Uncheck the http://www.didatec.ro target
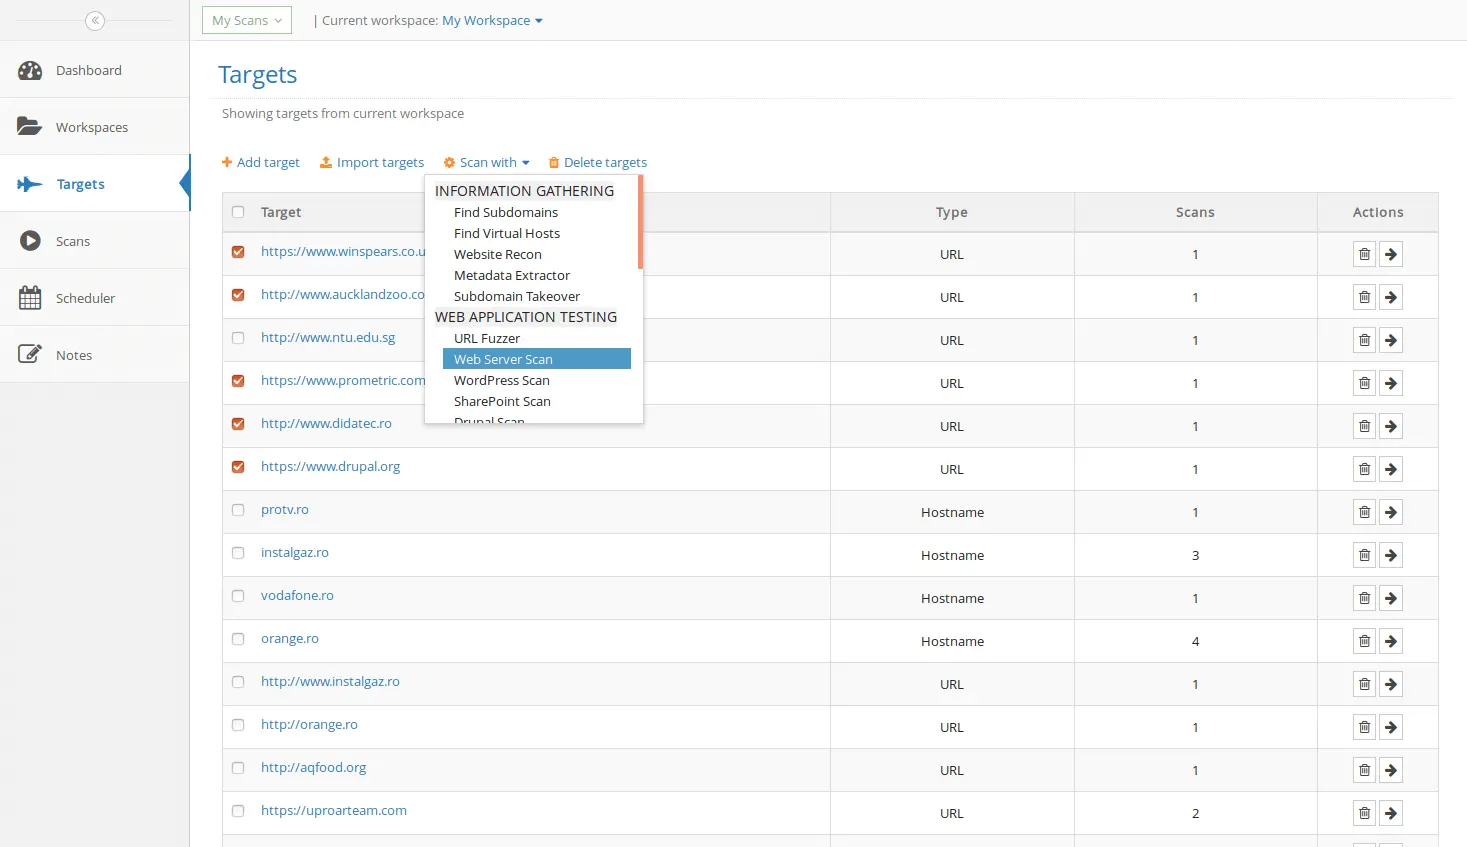 tap(238, 423)
